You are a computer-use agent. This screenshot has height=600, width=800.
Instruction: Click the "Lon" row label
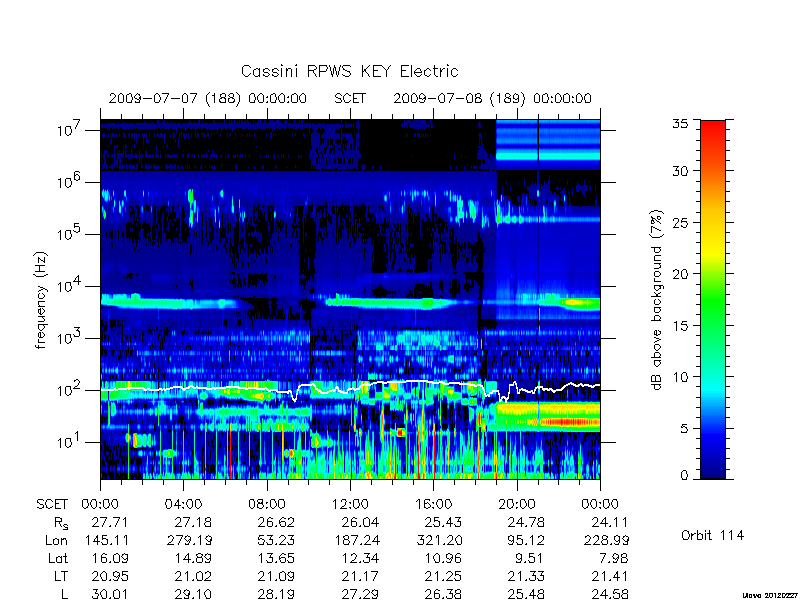[x=56, y=540]
